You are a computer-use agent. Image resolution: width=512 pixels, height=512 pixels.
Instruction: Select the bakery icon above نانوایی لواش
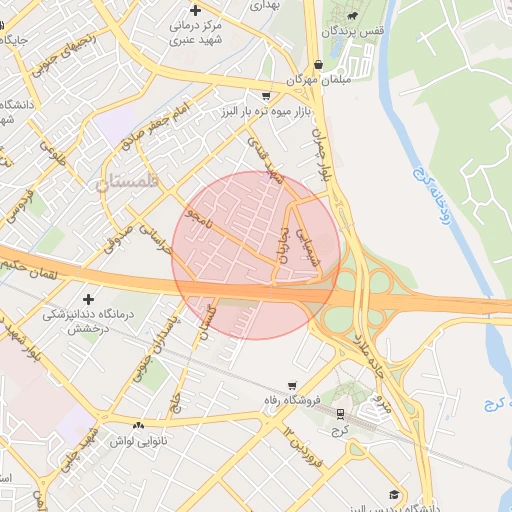tap(138, 426)
